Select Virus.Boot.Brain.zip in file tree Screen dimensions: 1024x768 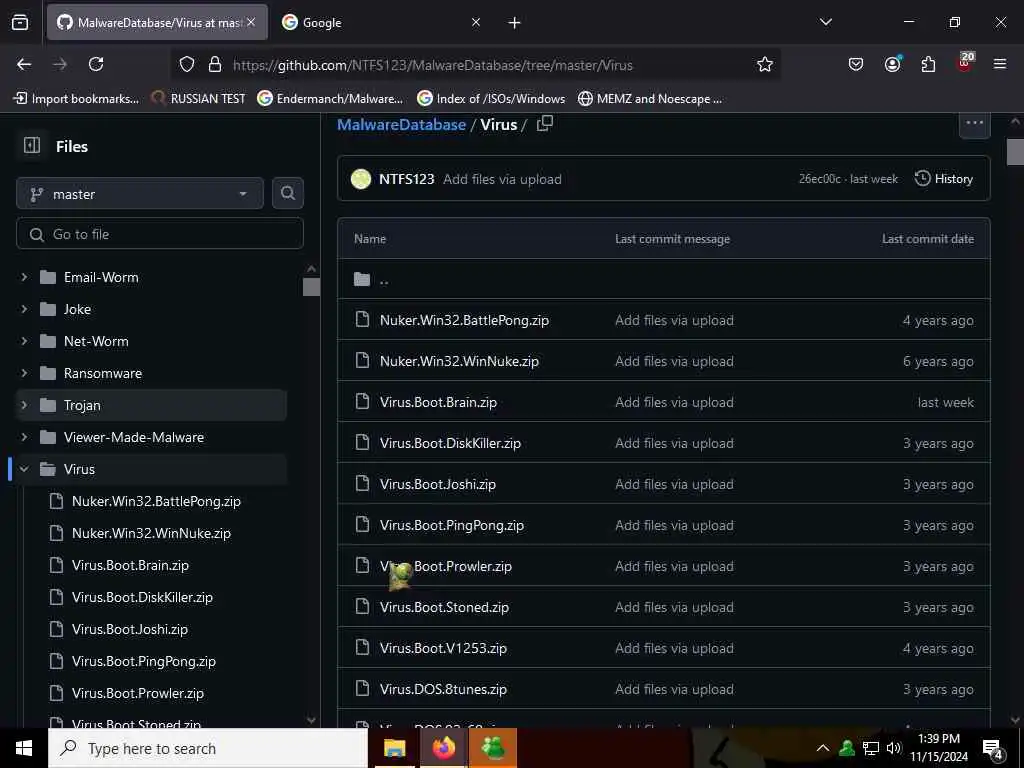(130, 565)
